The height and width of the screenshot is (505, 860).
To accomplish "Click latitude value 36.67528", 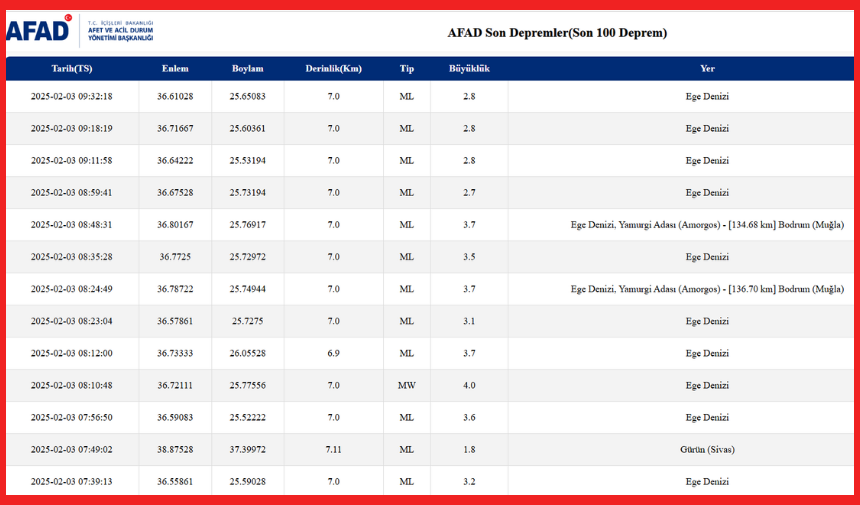I will pos(175,192).
